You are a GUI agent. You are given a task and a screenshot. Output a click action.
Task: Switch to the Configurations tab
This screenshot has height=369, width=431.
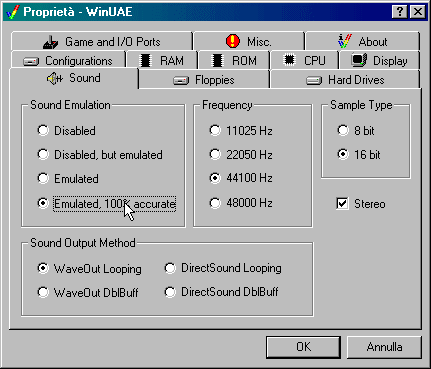point(68,60)
